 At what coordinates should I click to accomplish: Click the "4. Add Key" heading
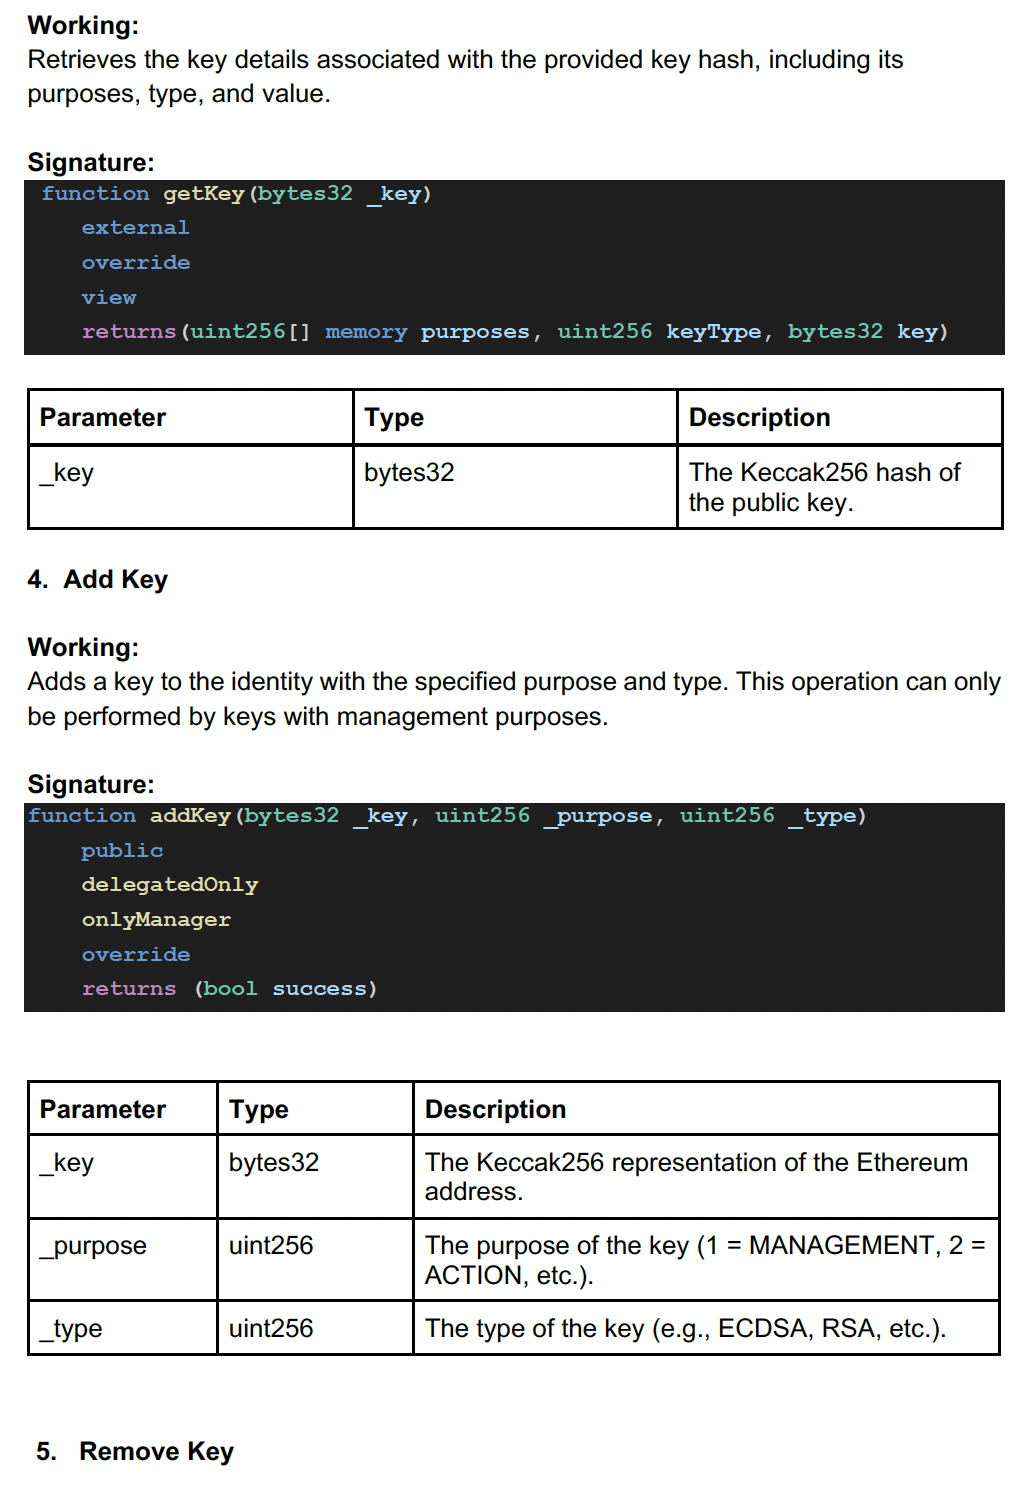coord(98,580)
